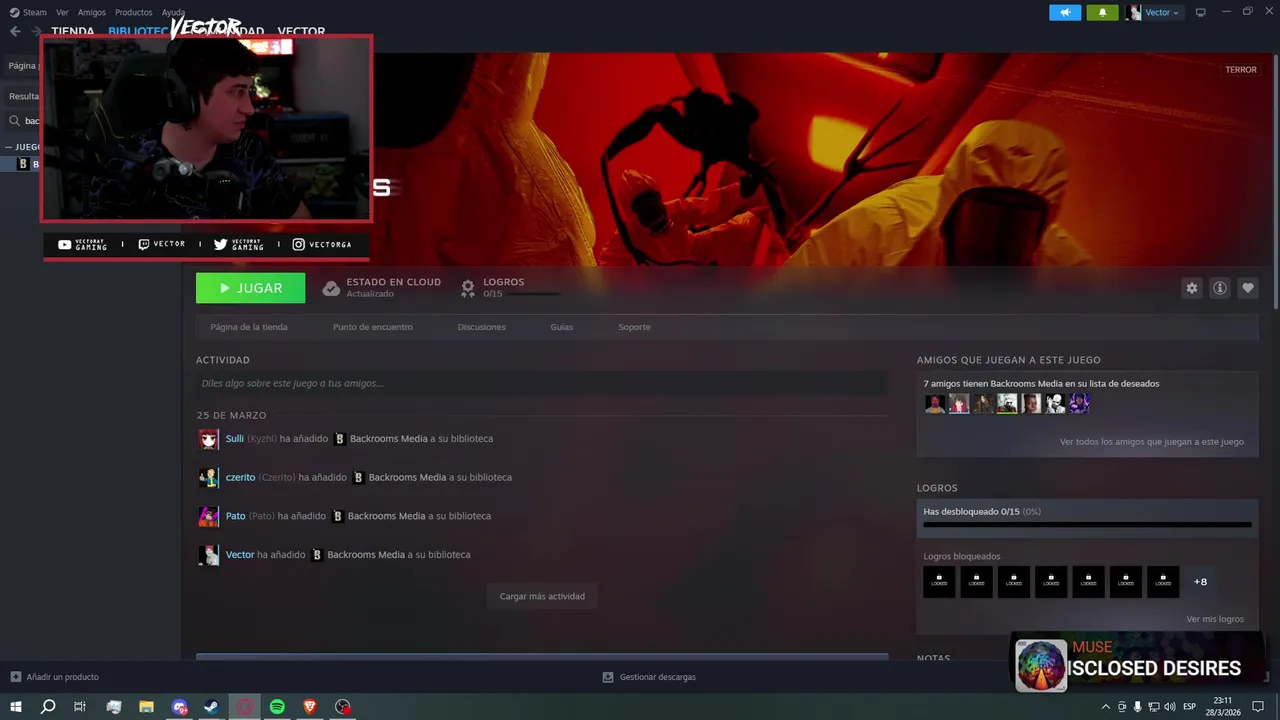
Task: Click the first locked achievement icon
Action: [939, 582]
